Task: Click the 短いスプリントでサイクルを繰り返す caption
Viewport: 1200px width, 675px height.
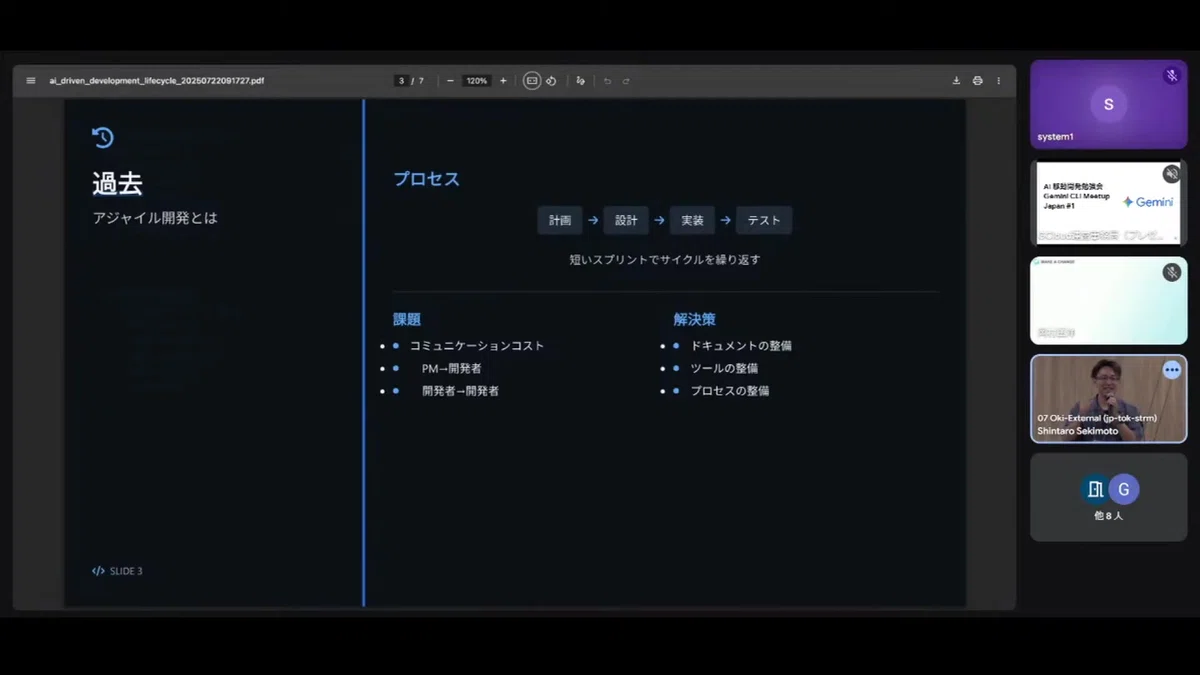Action: pyautogui.click(x=665, y=260)
